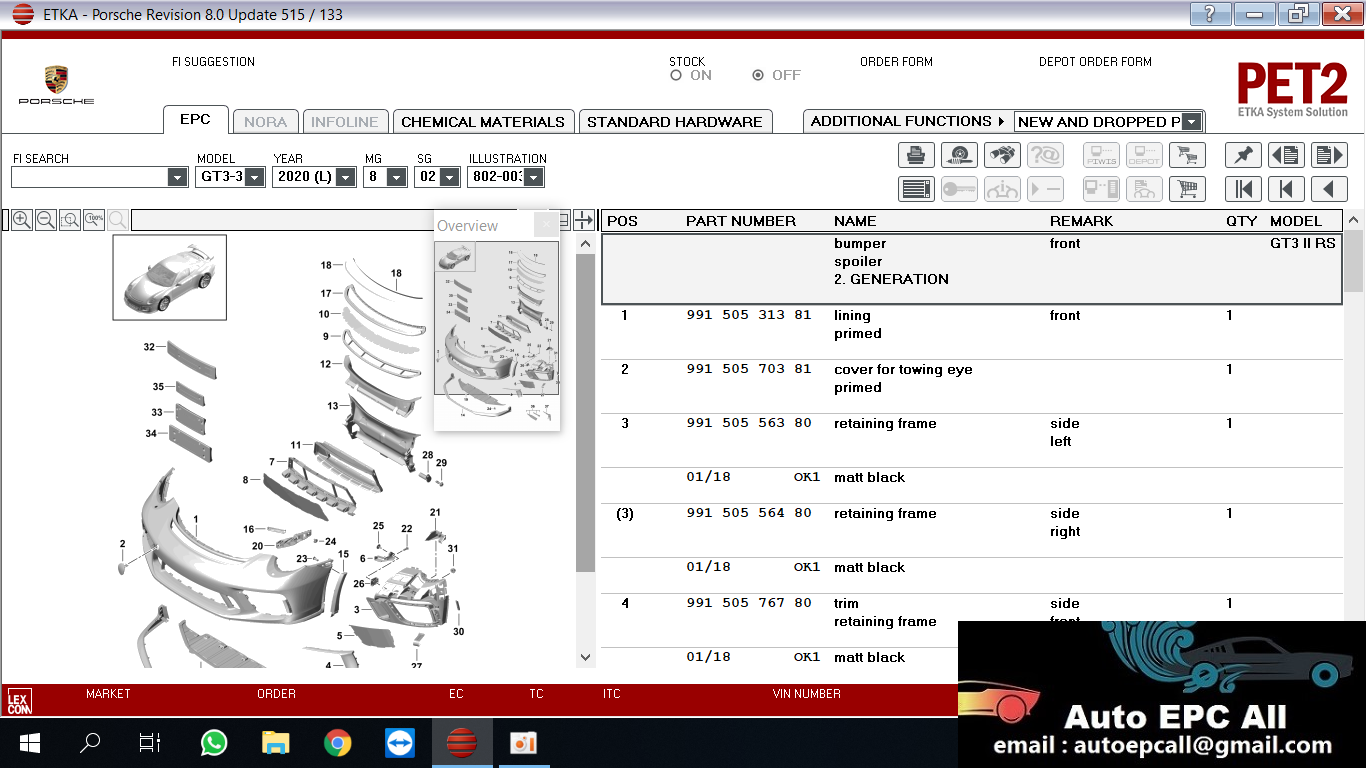This screenshot has width=1366, height=768.
Task: Reset illustration zoom to 100%
Action: (x=93, y=220)
